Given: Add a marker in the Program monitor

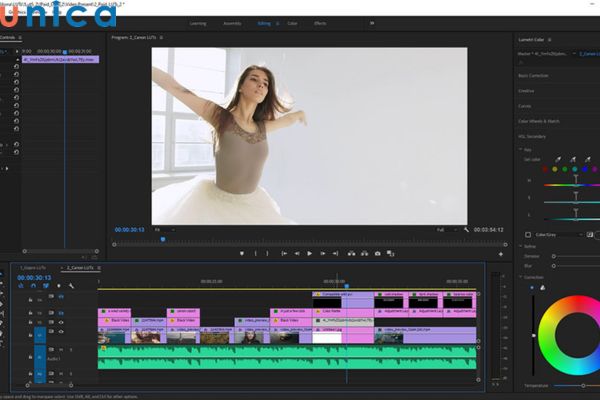Looking at the screenshot, I should pyautogui.click(x=241, y=253).
